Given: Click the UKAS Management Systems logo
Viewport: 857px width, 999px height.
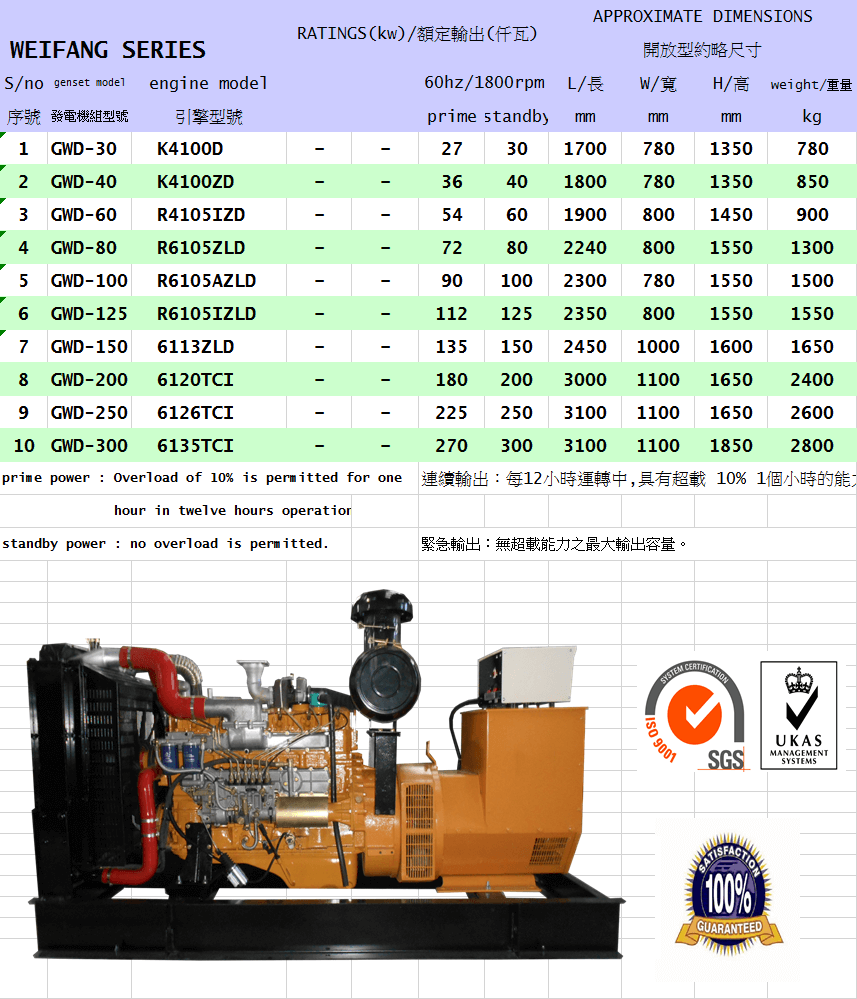Looking at the screenshot, I should point(798,714).
